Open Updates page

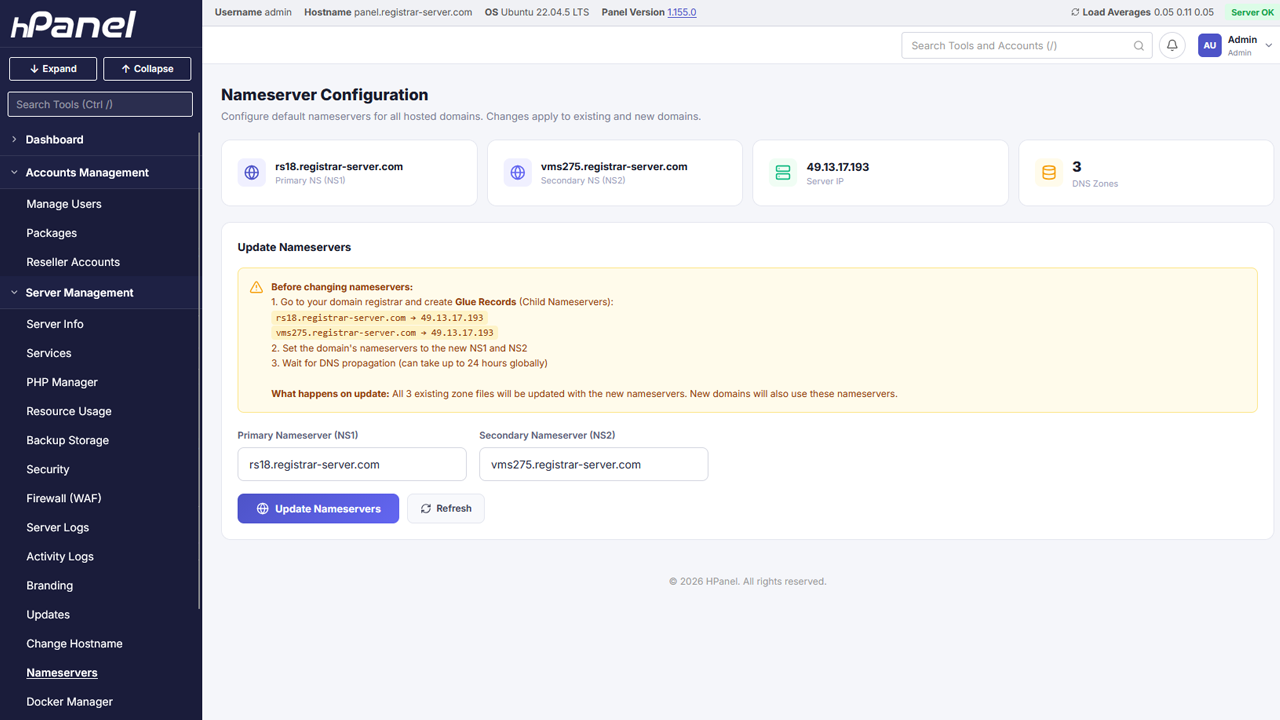point(48,614)
